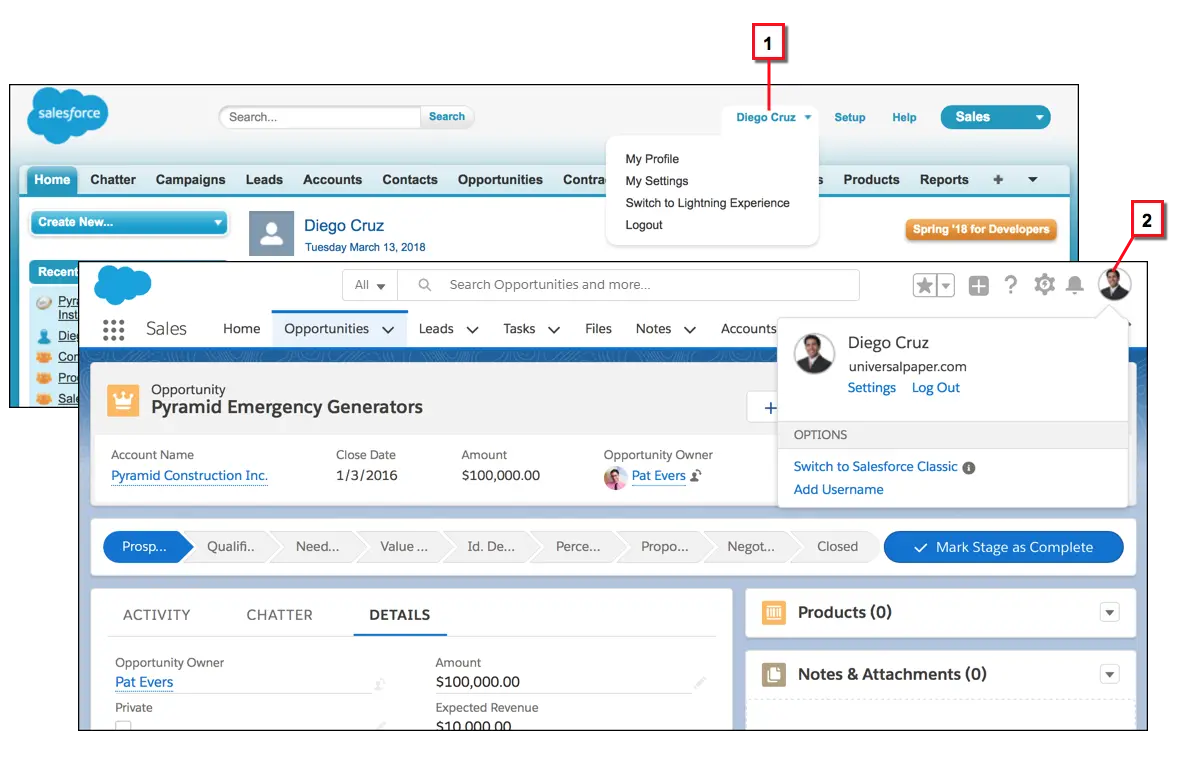
Task: Click the Add Username link
Action: click(x=838, y=490)
